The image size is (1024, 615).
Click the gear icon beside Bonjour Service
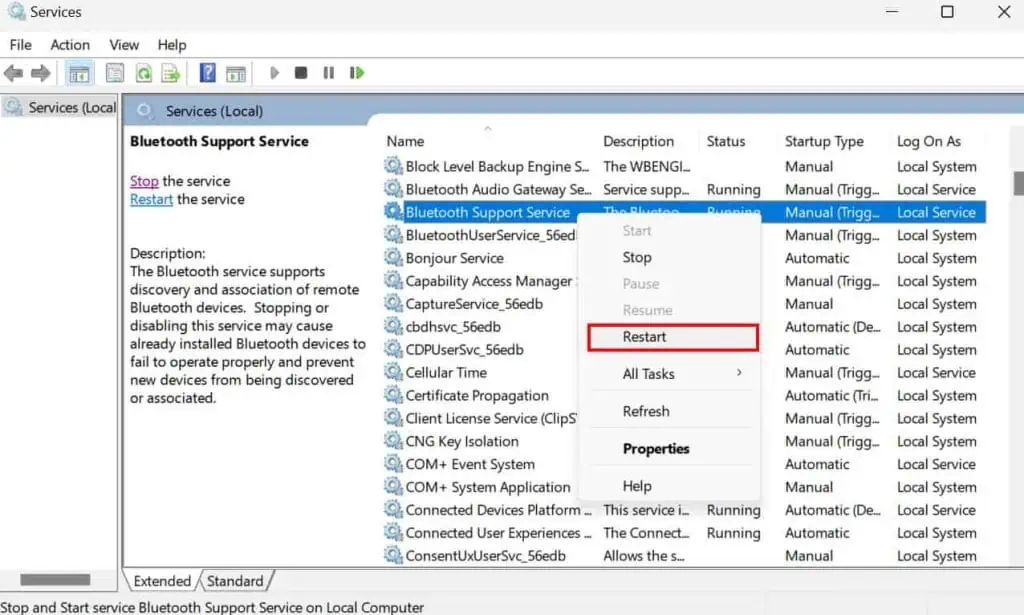392,258
